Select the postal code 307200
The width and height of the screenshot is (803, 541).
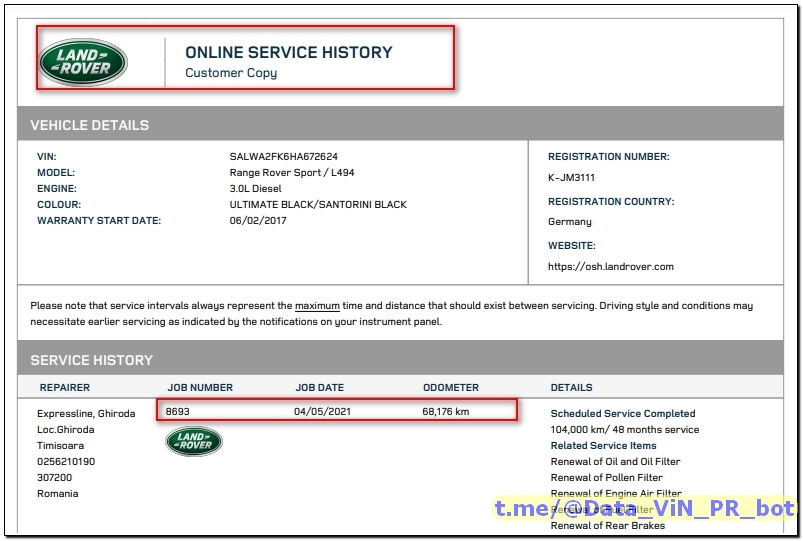(54, 477)
